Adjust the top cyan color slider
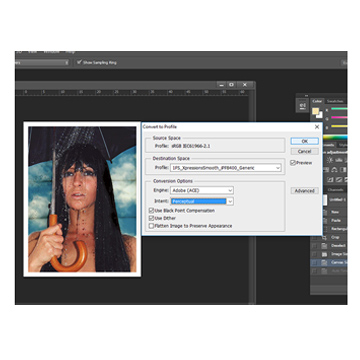Viewport: 360px width, 360px height. point(339,109)
